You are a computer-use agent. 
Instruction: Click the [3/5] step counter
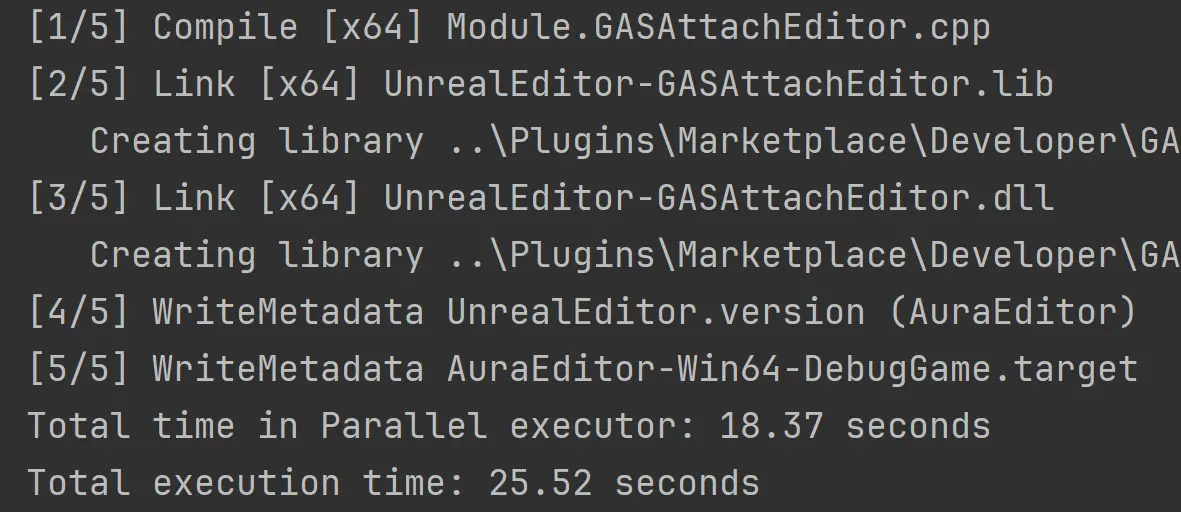(78, 198)
